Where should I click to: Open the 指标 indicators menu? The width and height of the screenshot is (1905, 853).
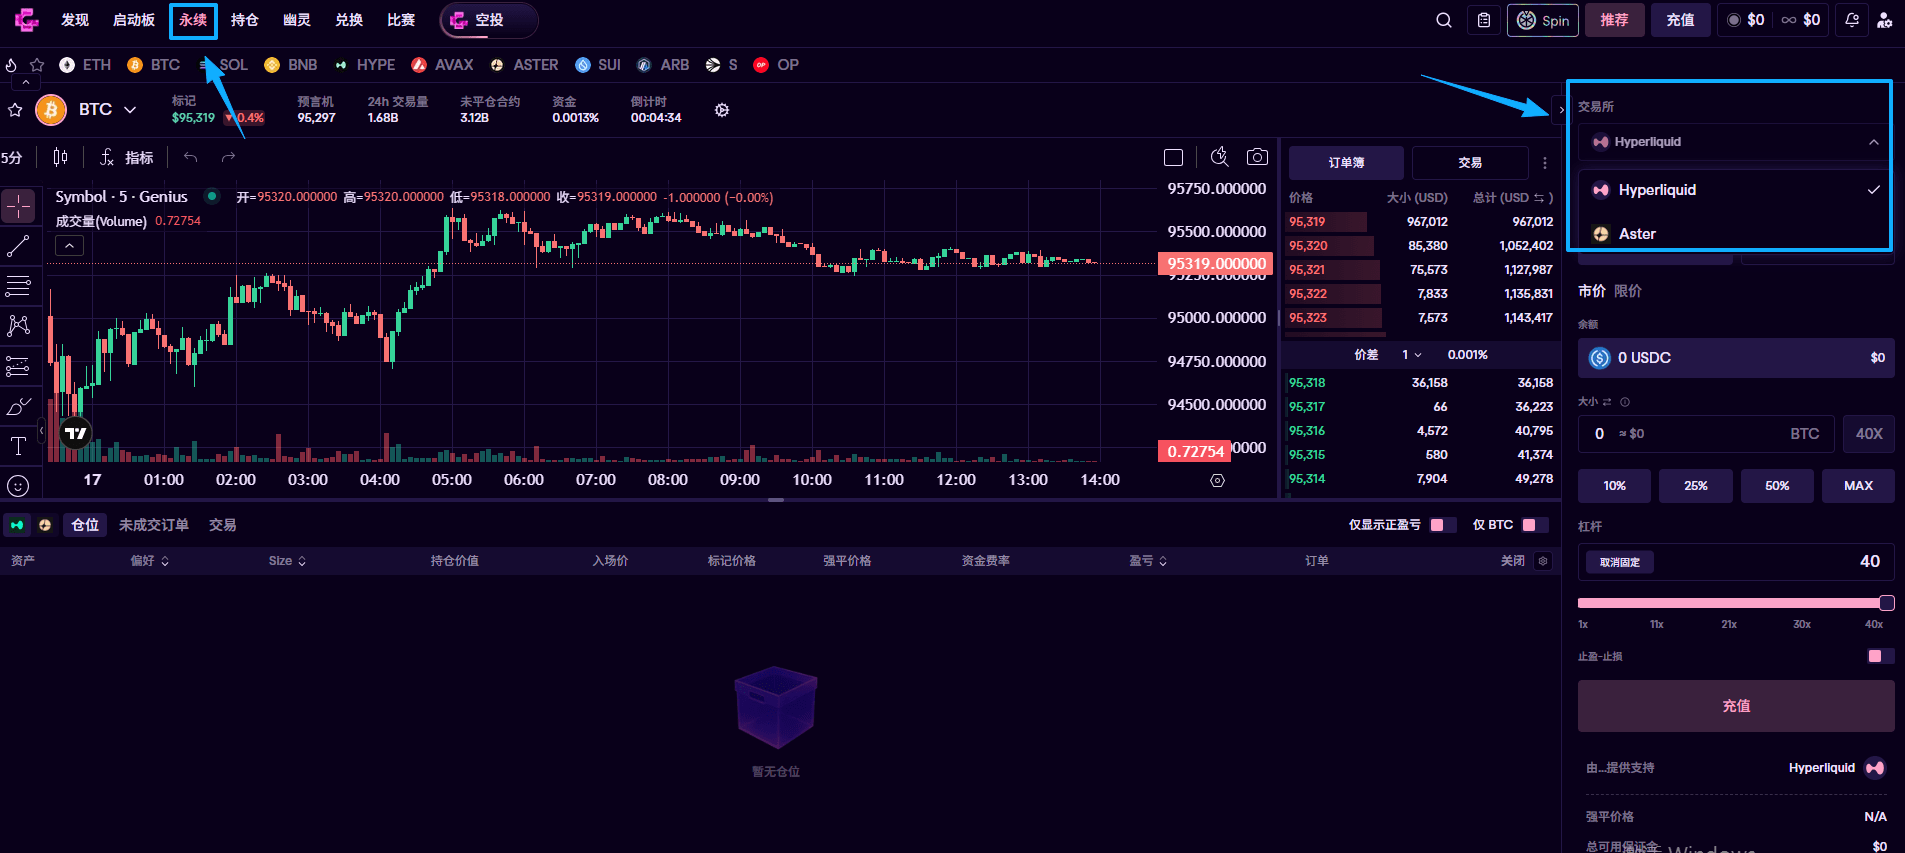point(127,157)
